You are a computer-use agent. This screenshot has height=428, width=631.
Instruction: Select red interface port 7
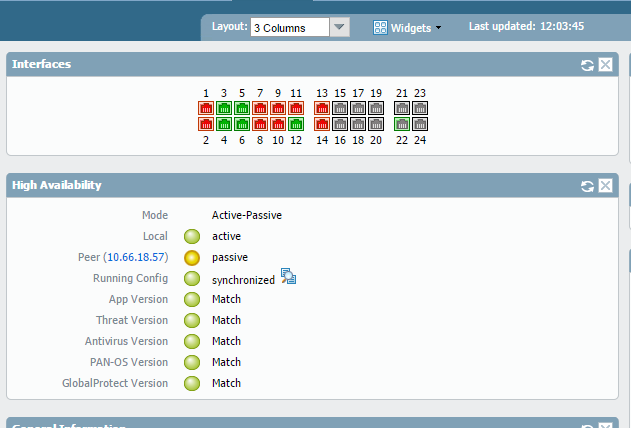(260, 108)
